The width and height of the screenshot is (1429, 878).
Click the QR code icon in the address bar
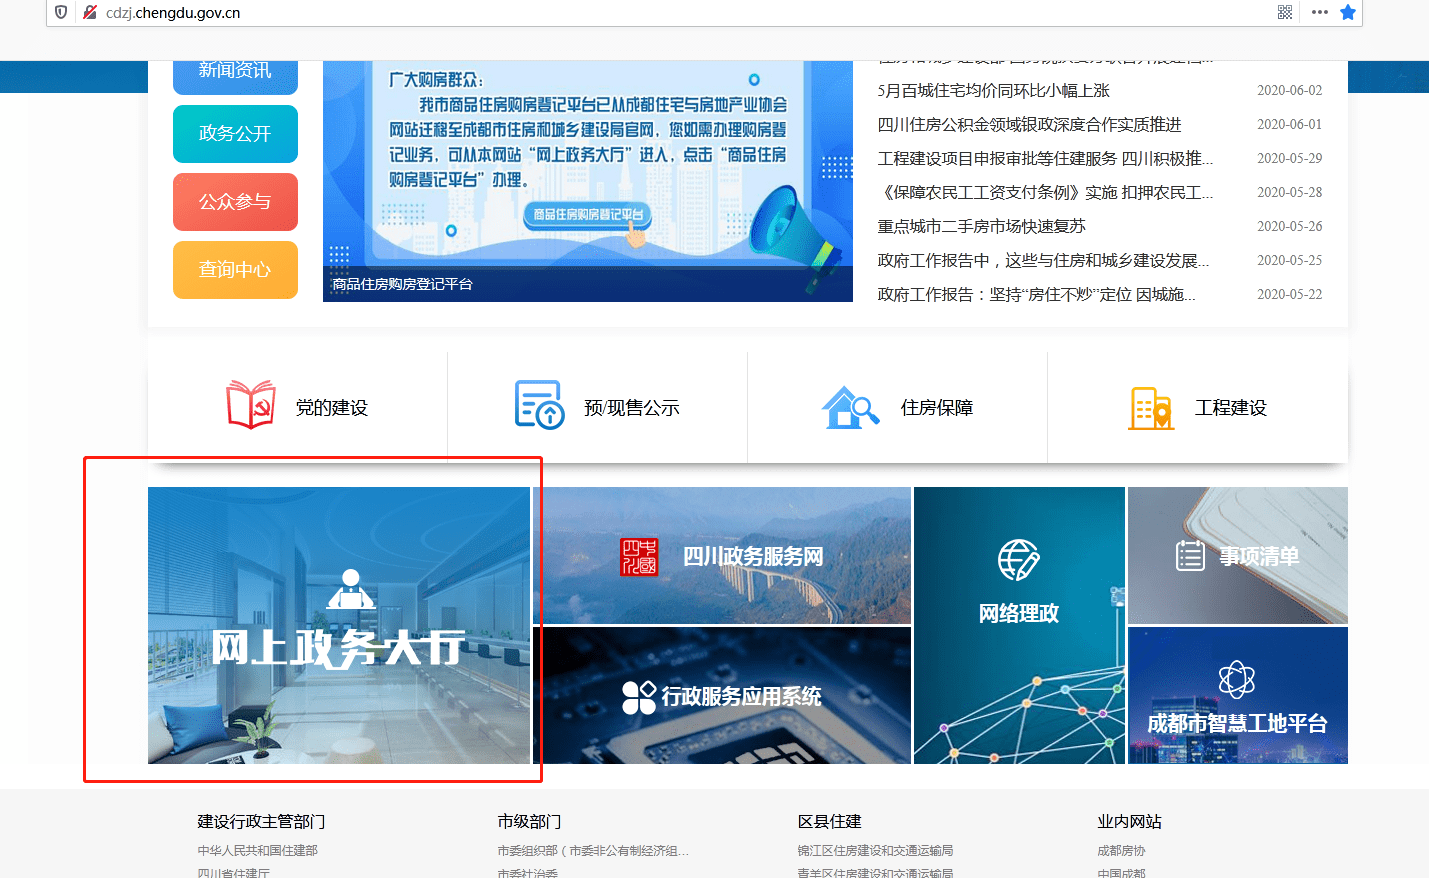[1284, 13]
